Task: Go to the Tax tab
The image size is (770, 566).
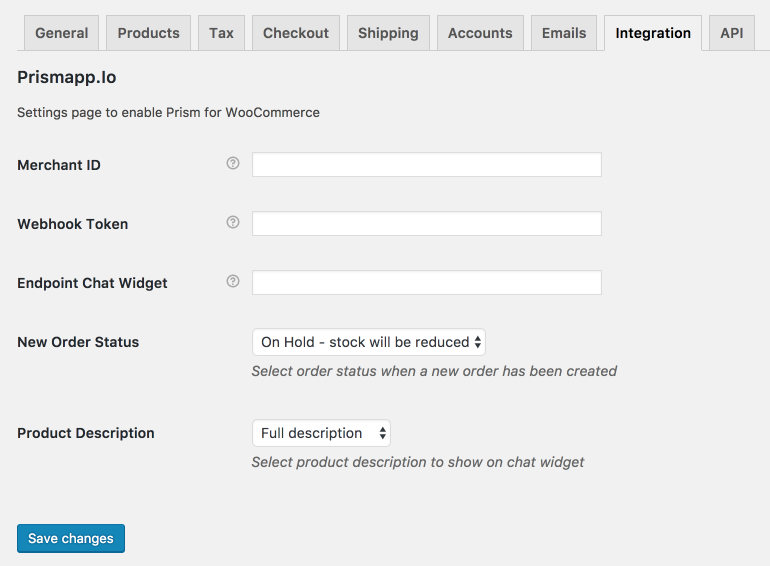Action: tap(221, 33)
